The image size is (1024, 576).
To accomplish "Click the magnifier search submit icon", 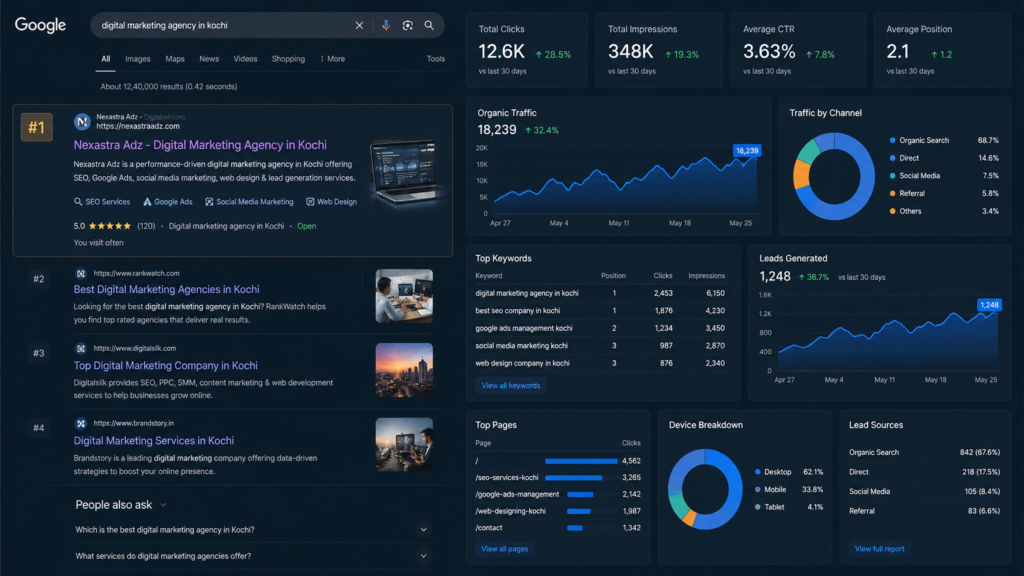I will 429,25.
